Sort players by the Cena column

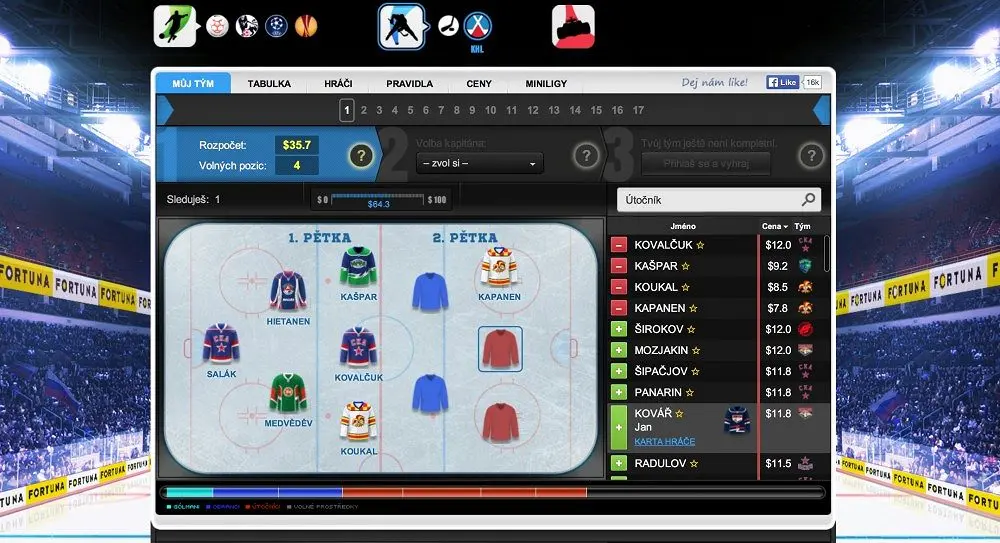pyautogui.click(x=774, y=226)
